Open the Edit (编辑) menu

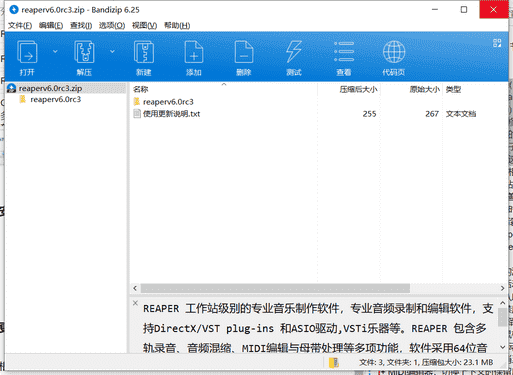(51, 25)
